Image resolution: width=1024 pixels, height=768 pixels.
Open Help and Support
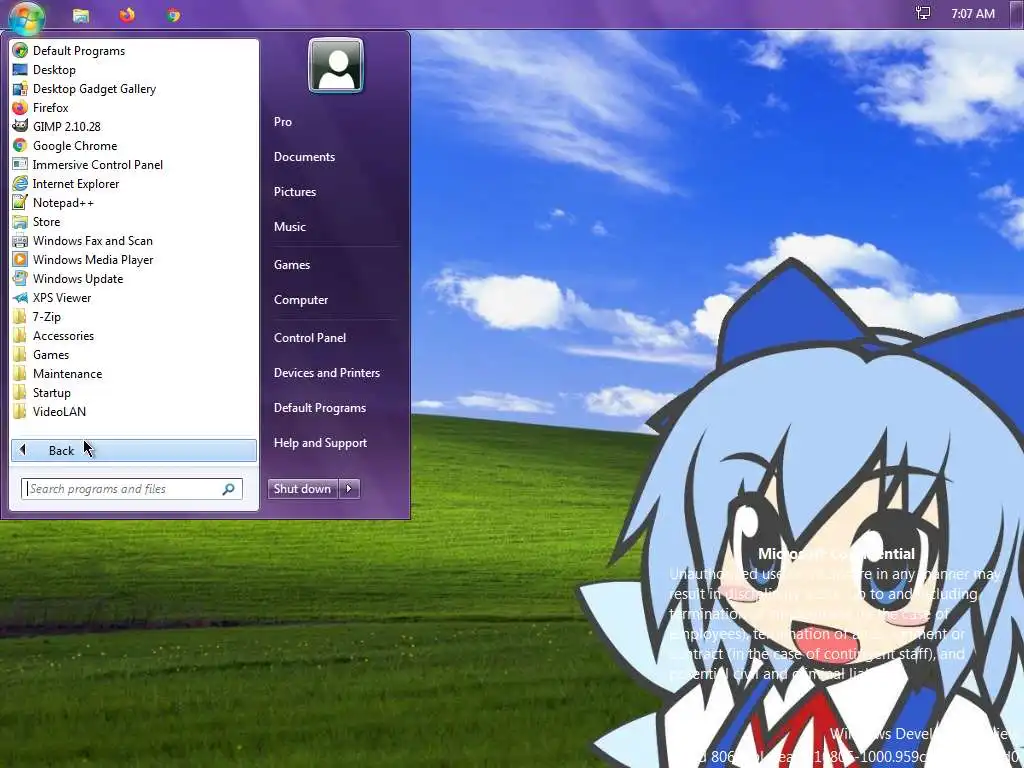pyautogui.click(x=321, y=443)
